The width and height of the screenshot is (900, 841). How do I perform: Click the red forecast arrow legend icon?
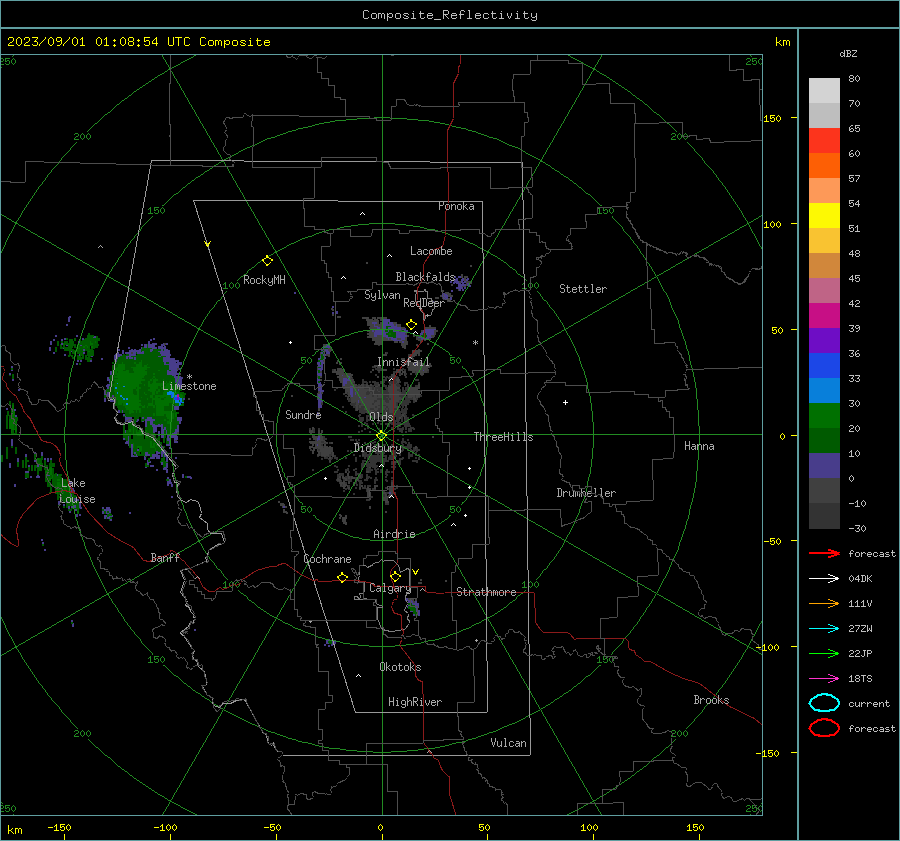coord(824,553)
